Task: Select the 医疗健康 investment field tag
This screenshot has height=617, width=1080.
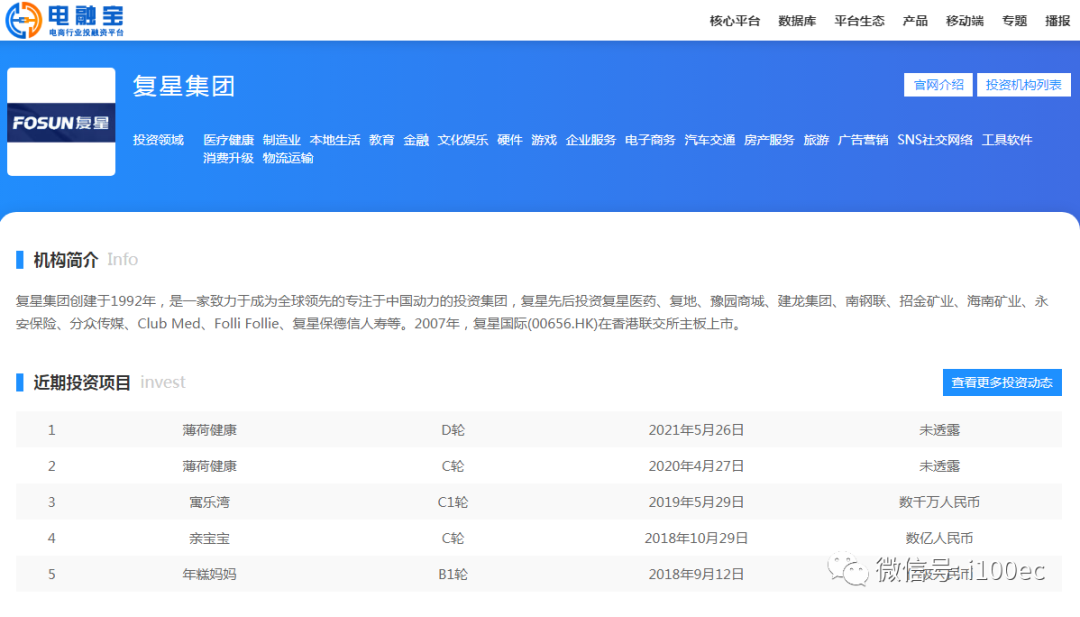Action: click(229, 140)
